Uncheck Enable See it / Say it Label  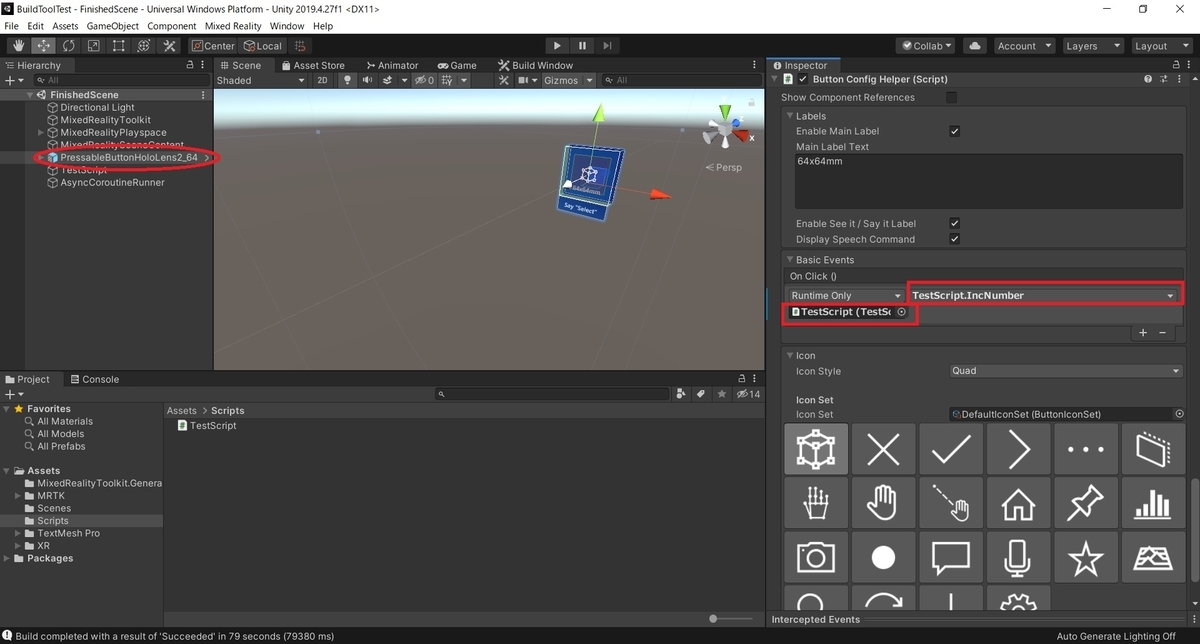[954, 224]
